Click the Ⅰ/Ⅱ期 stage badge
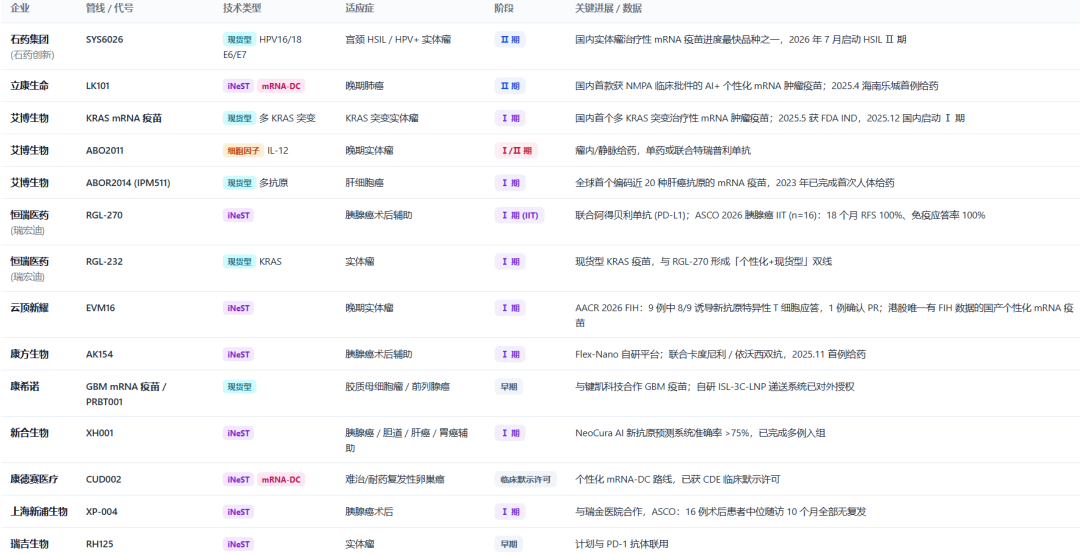Screen dimensions: 1080x554 516,150
